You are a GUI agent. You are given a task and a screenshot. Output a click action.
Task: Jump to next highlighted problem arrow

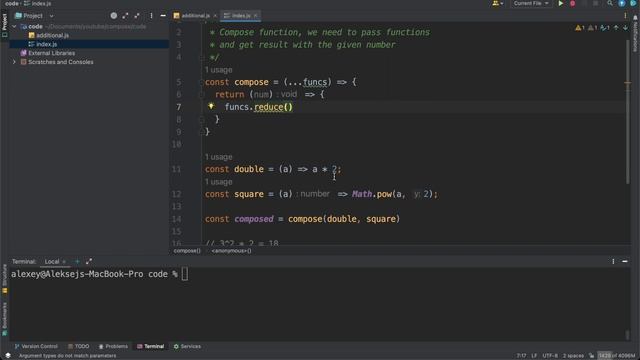(625, 28)
